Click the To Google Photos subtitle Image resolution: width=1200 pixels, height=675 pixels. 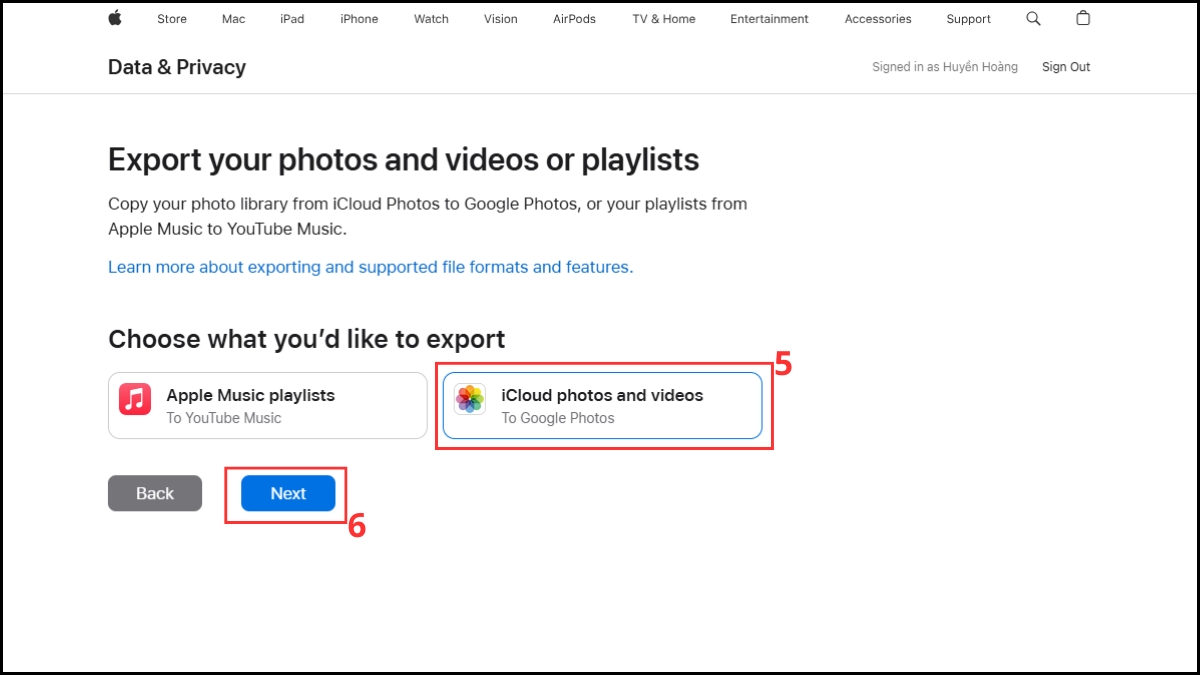point(558,418)
